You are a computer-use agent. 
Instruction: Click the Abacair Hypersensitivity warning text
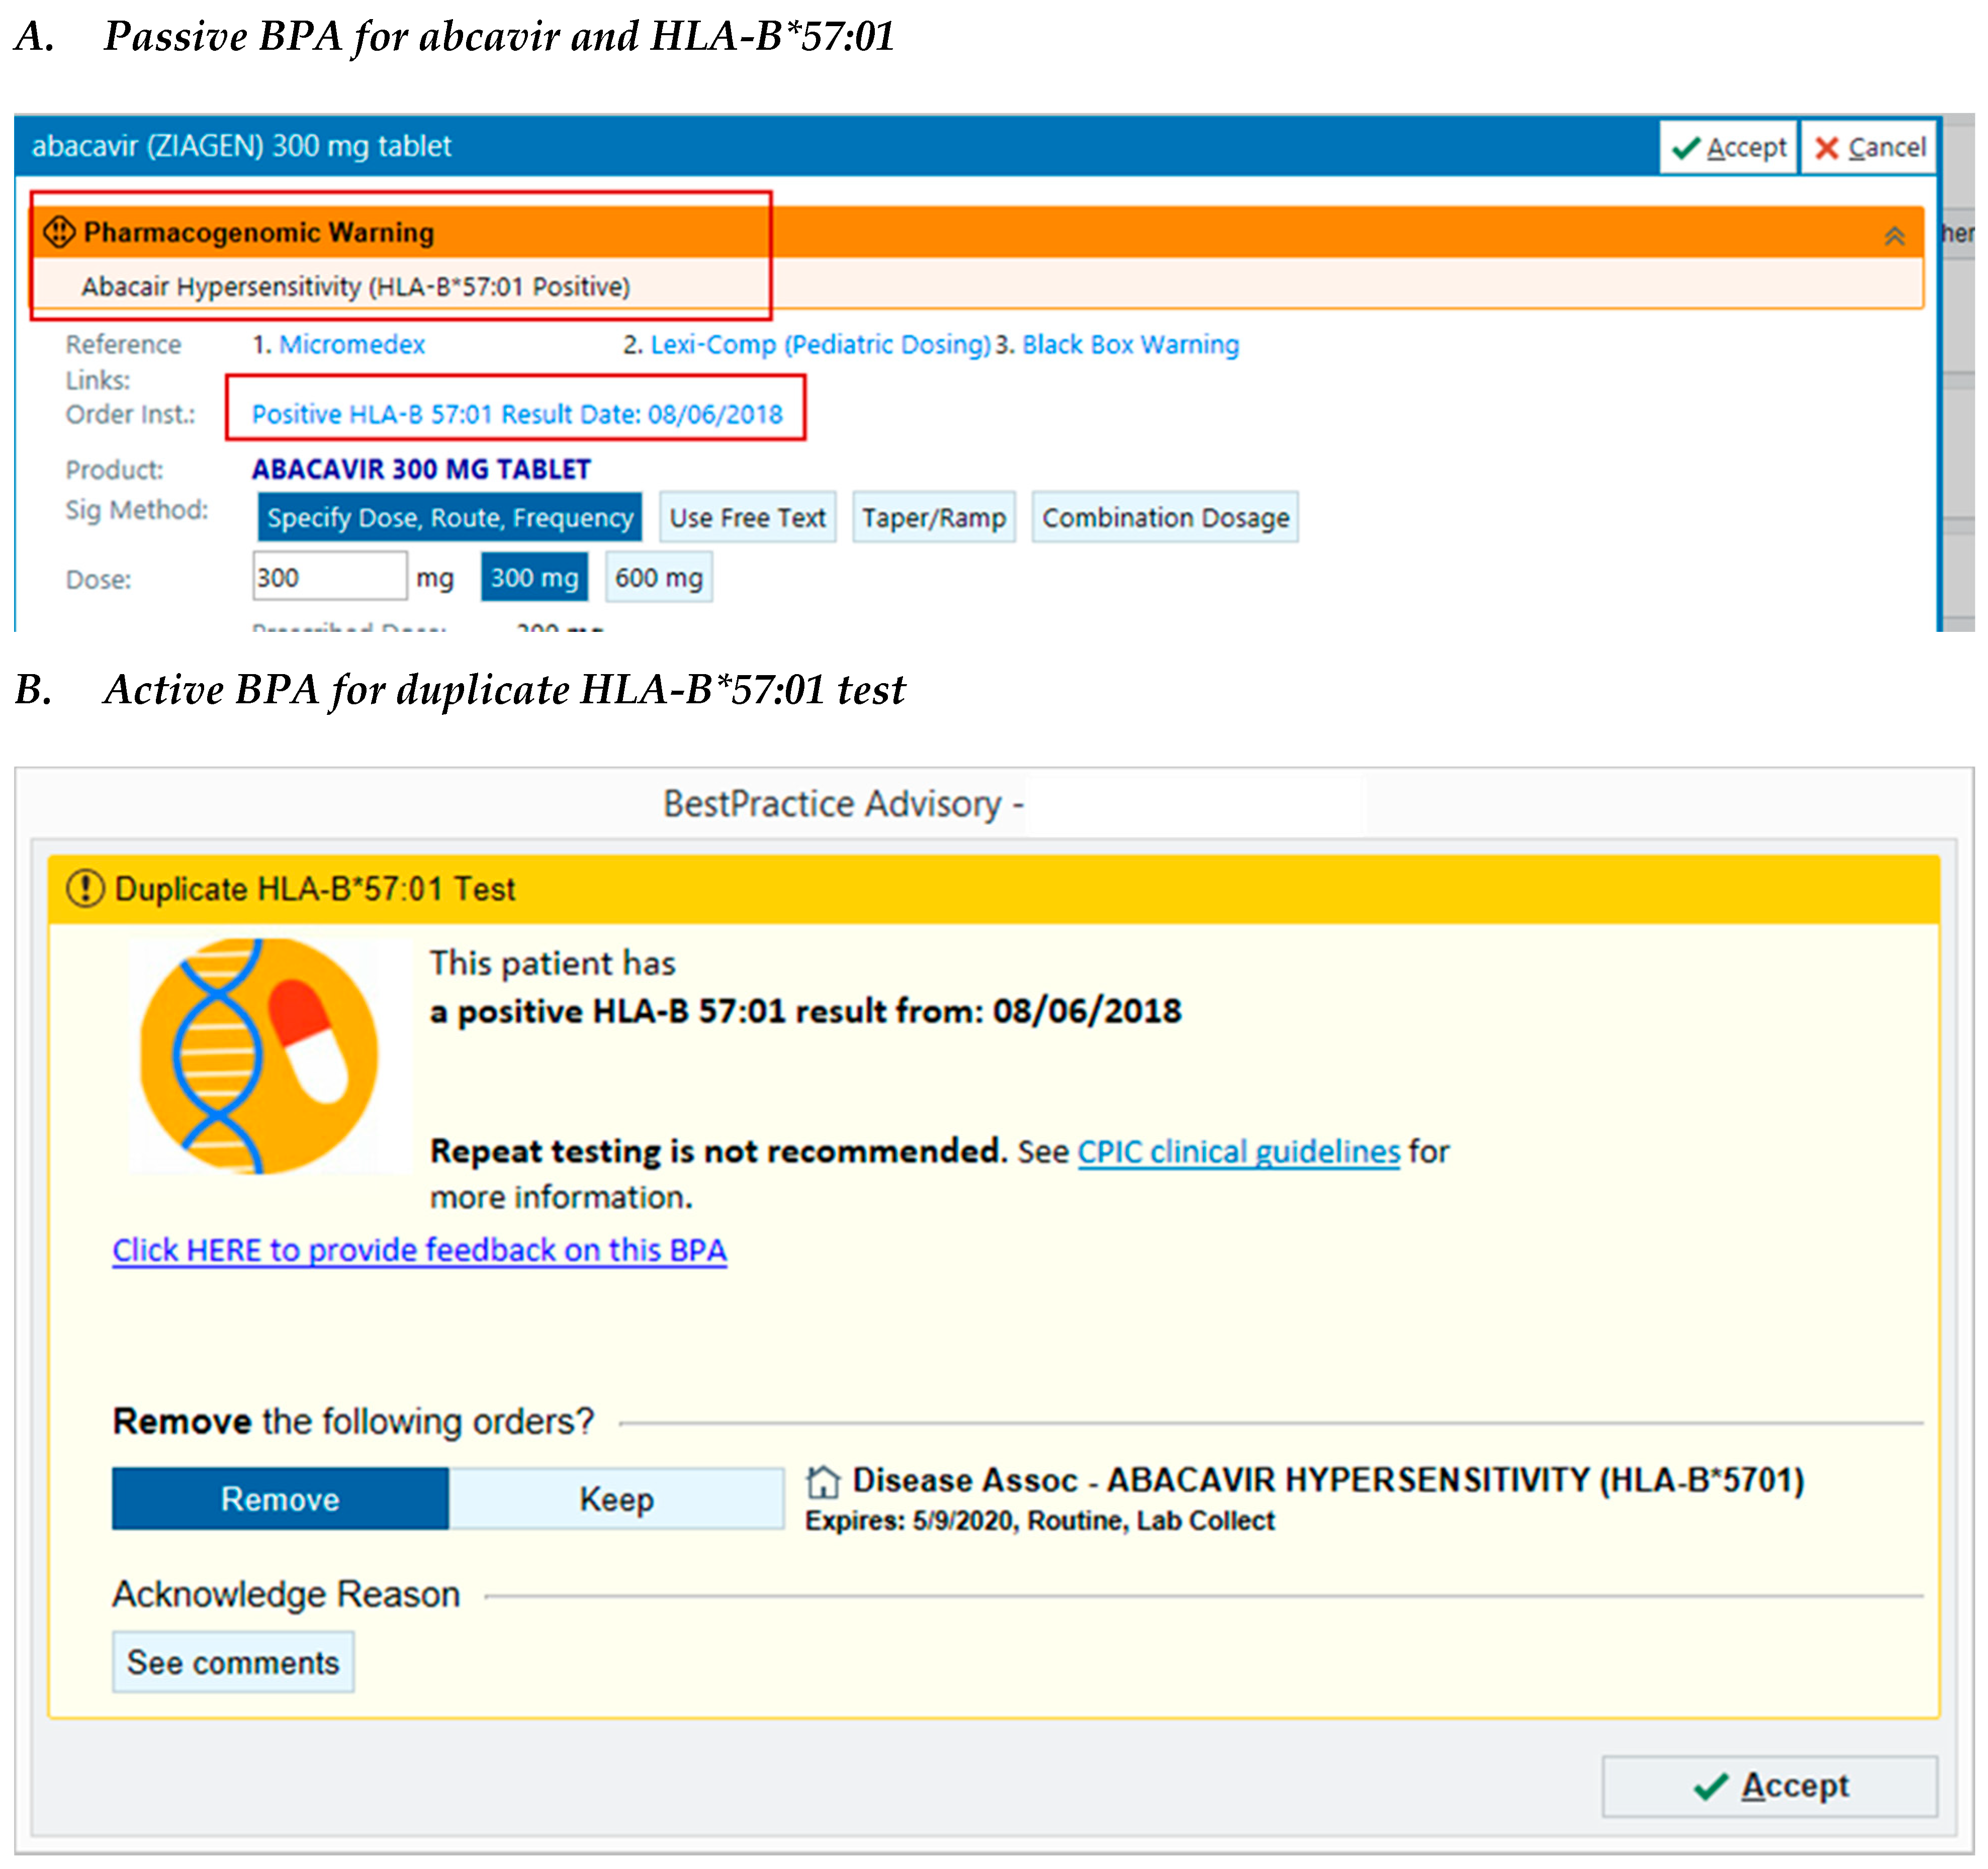point(355,287)
